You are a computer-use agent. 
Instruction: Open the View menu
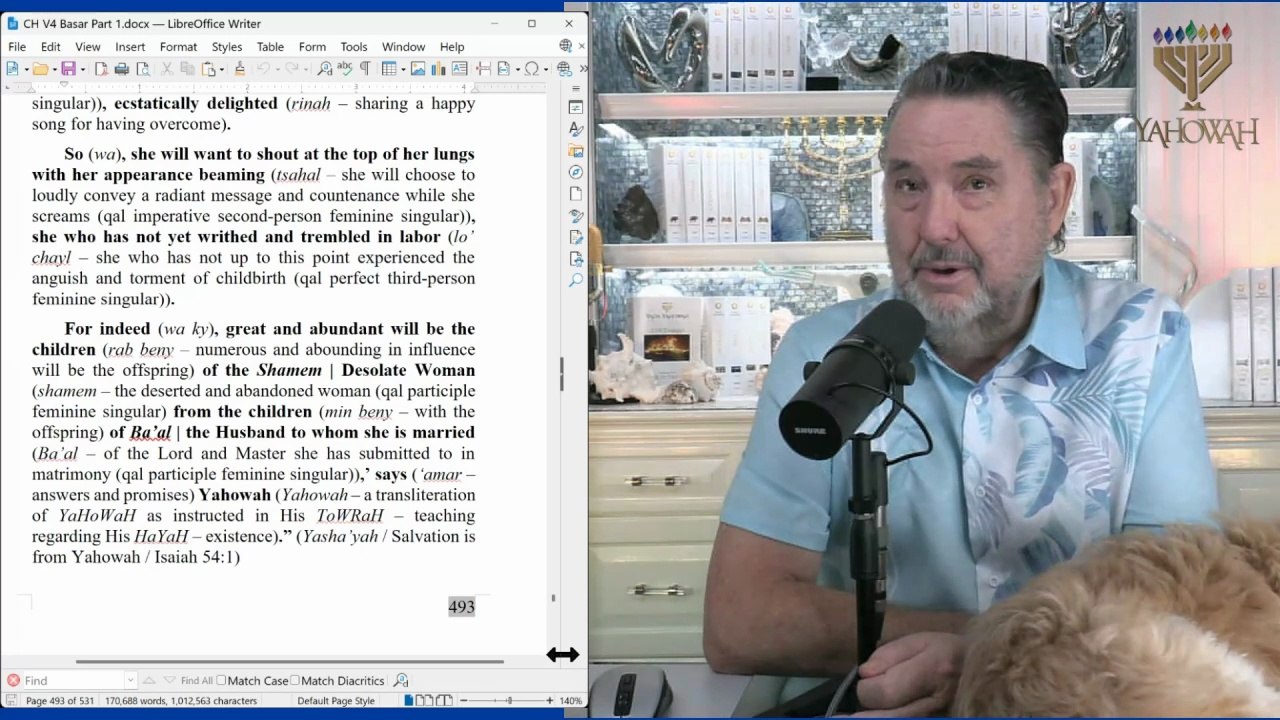[88, 47]
